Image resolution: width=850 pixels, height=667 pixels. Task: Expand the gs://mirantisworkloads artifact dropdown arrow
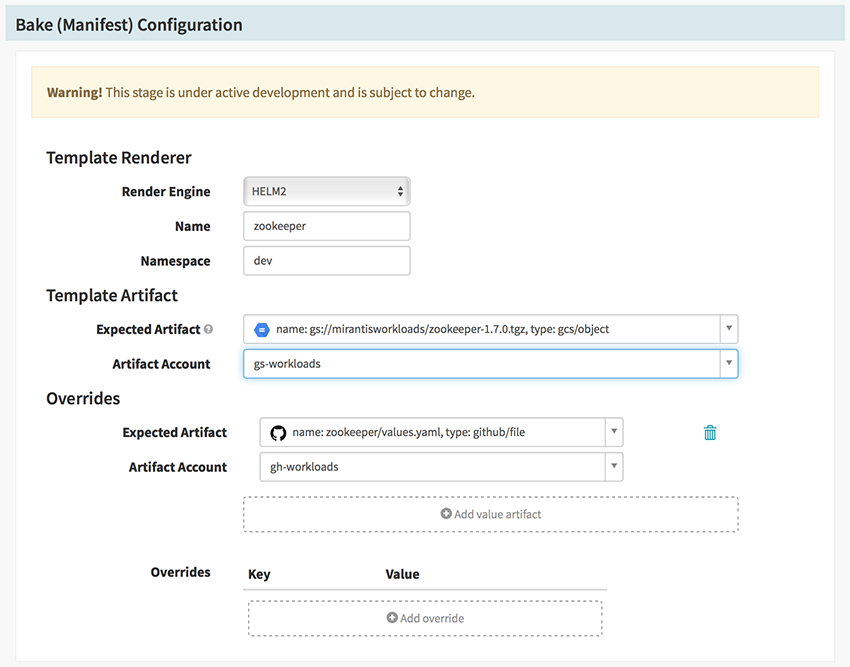(x=729, y=329)
